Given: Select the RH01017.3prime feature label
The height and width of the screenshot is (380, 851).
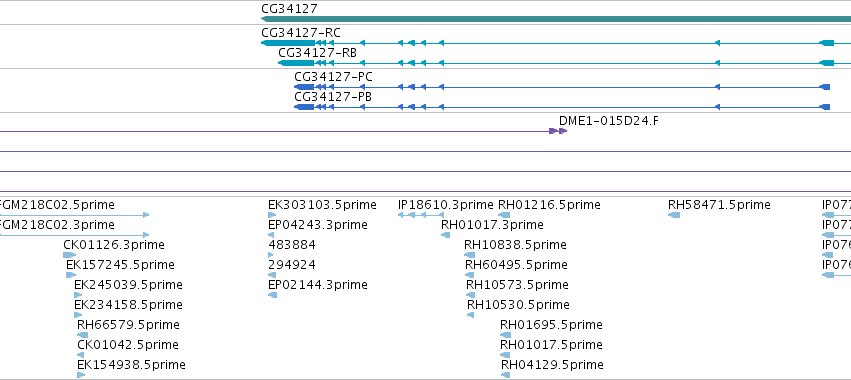Looking at the screenshot, I should point(492,225).
